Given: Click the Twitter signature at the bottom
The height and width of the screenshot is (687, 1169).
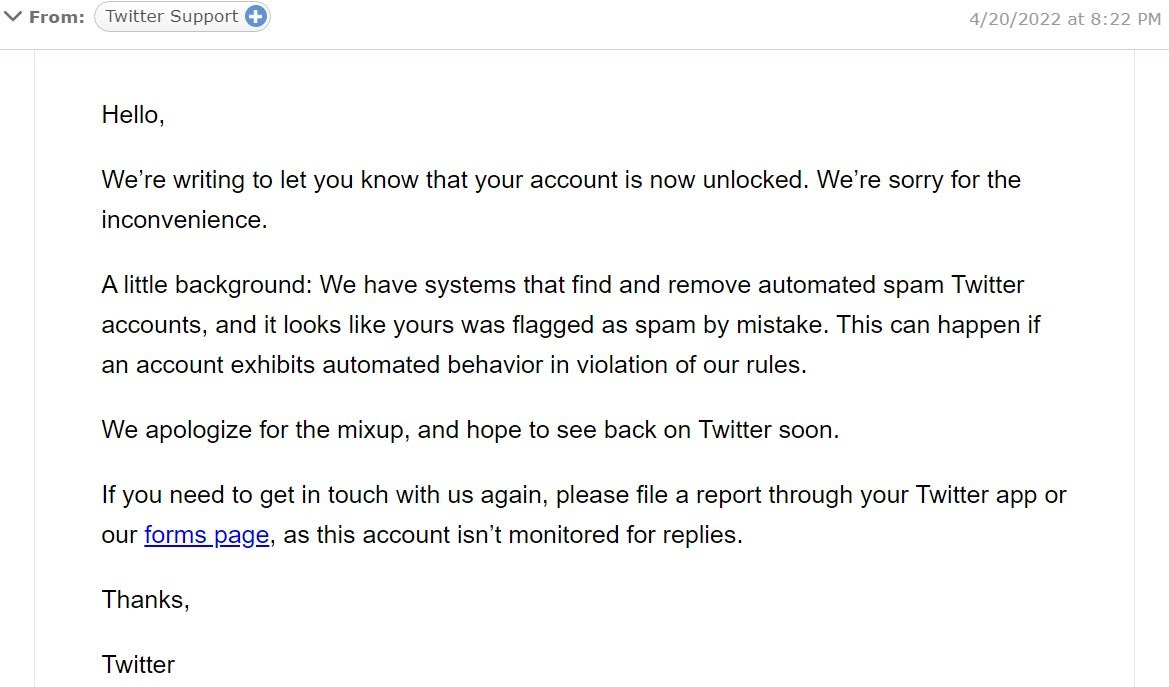Looking at the screenshot, I should 138,665.
